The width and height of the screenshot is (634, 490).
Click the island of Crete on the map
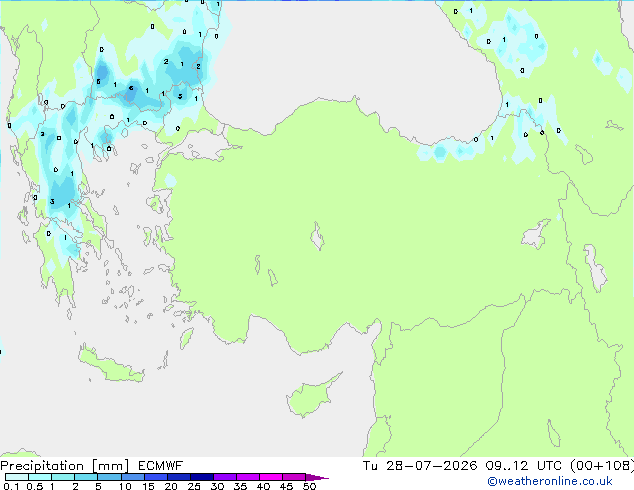pyautogui.click(x=110, y=365)
